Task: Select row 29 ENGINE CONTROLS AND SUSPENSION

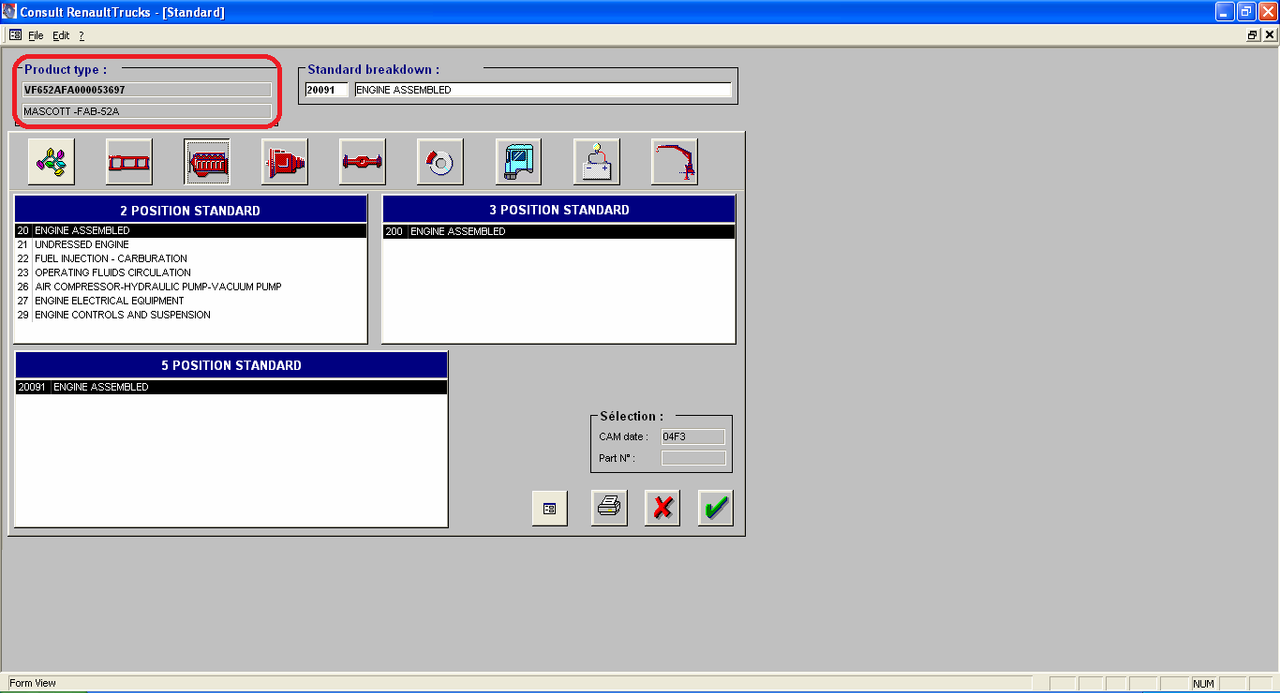Action: point(191,315)
